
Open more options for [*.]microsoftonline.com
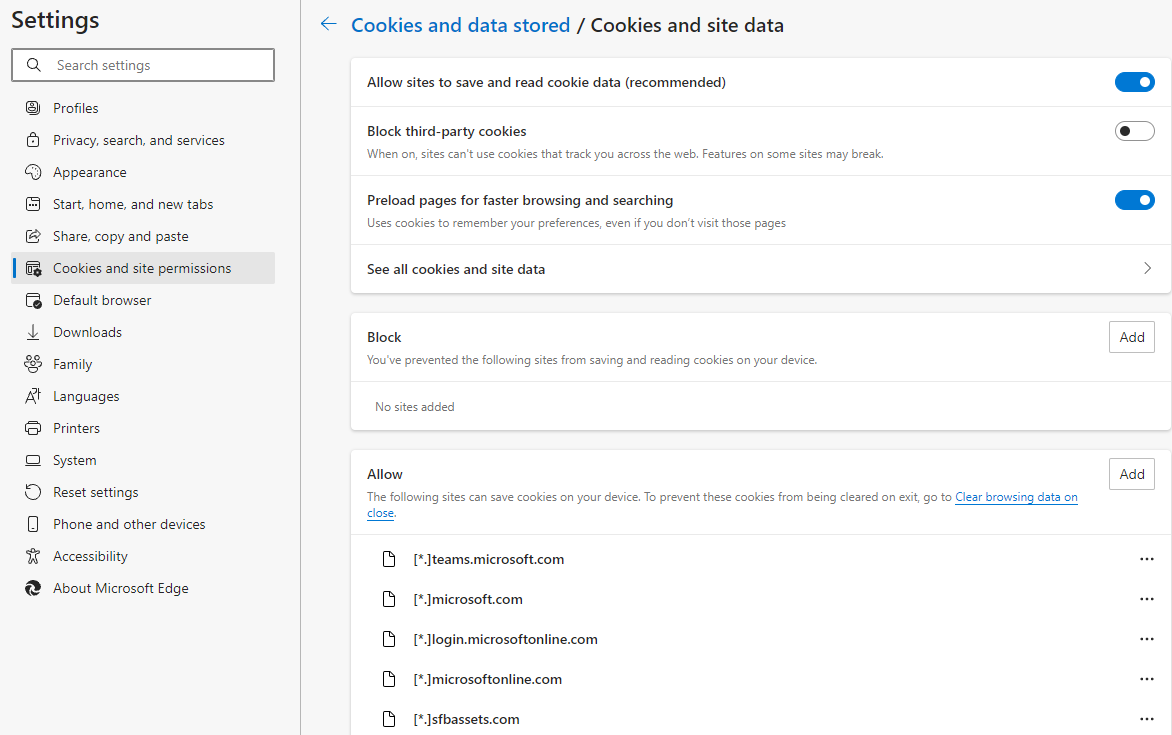(1147, 679)
